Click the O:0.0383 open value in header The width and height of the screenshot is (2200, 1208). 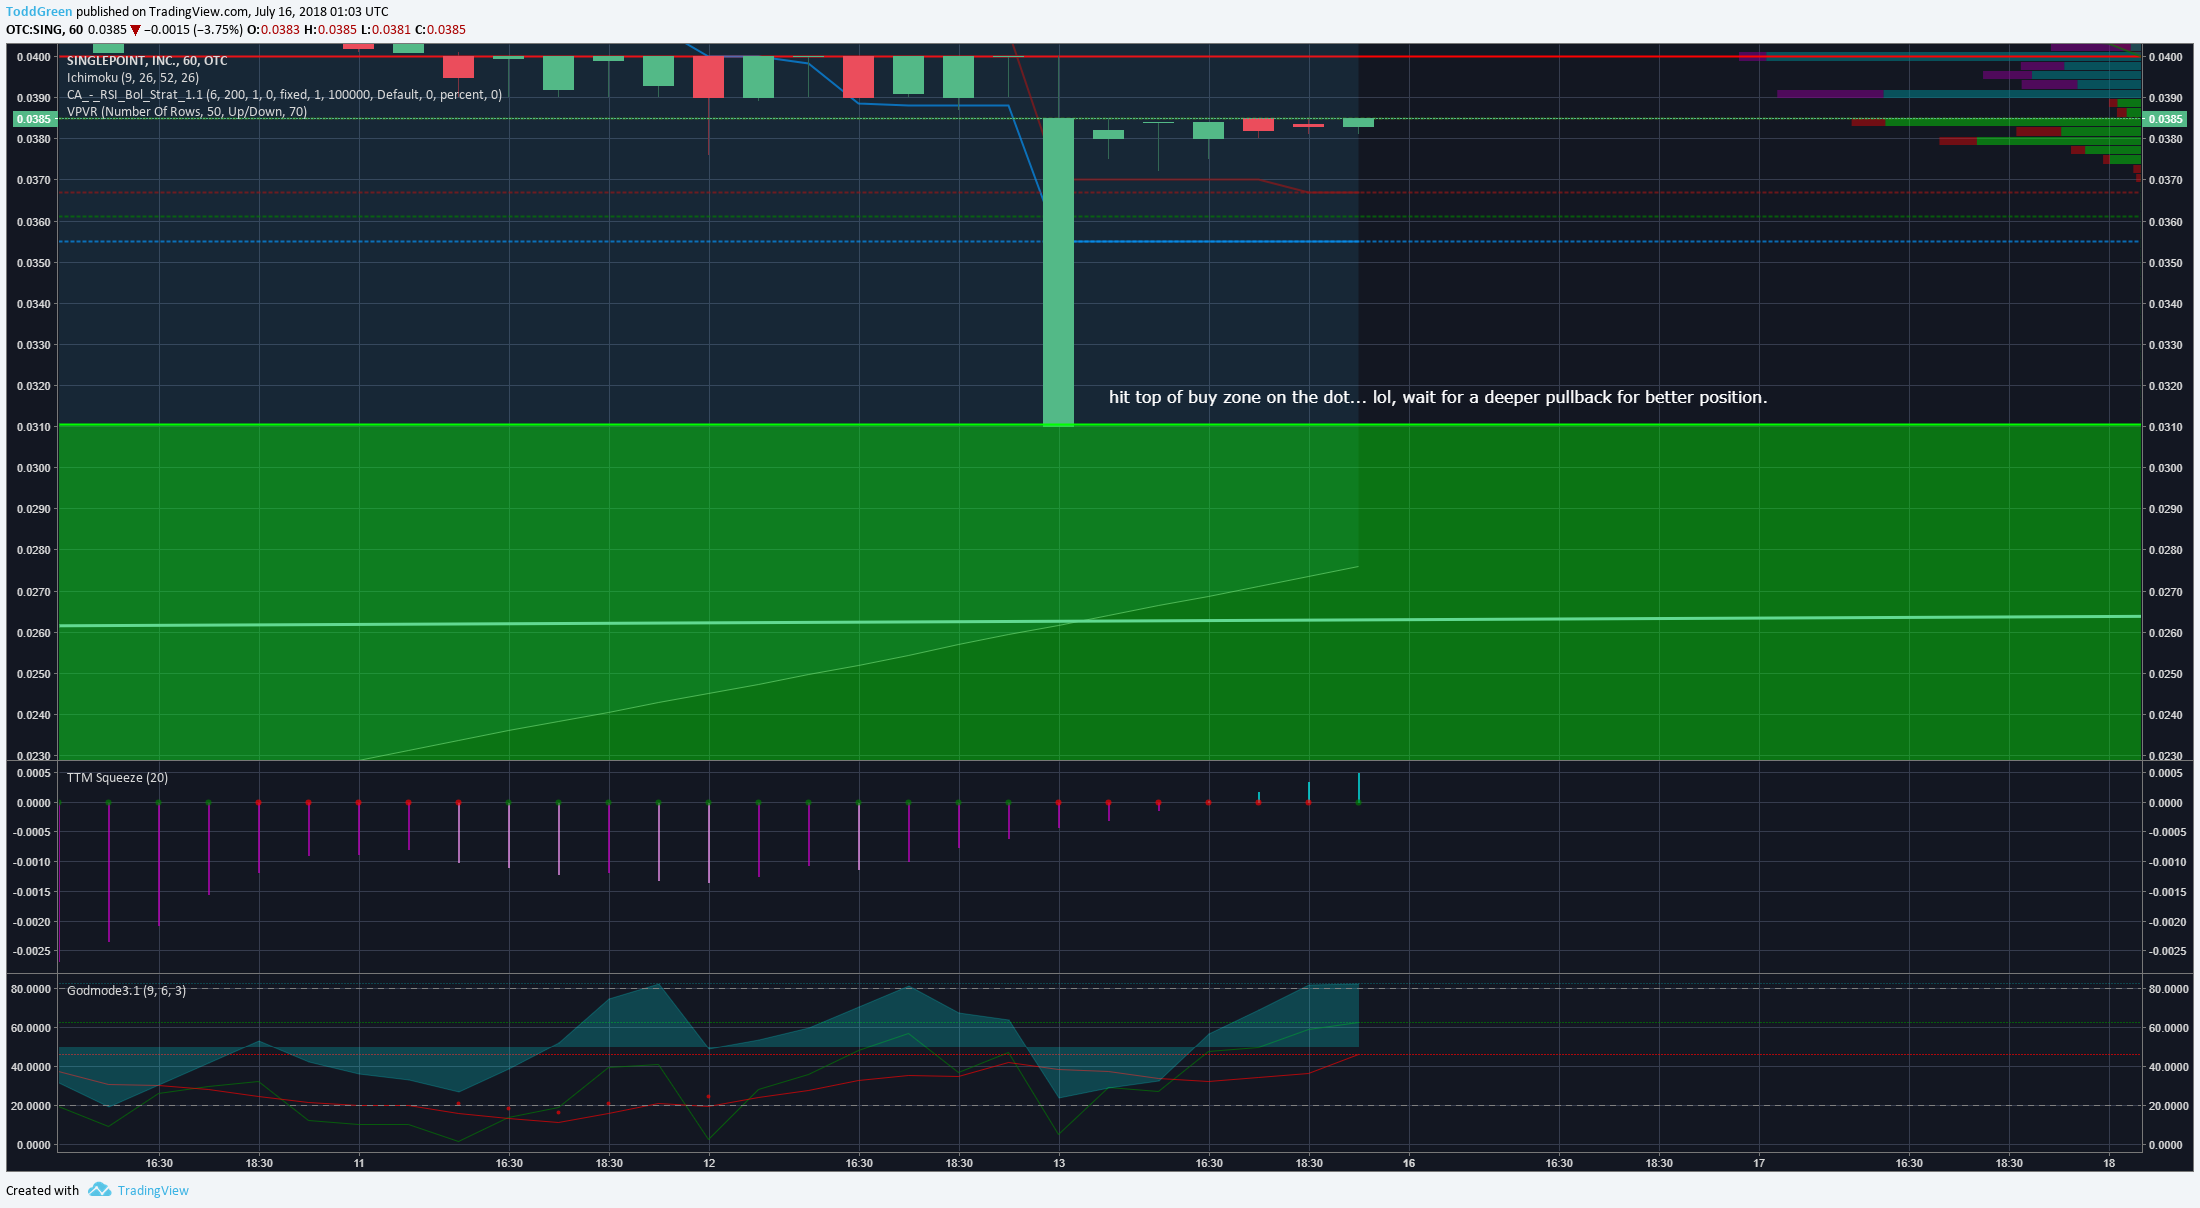(x=273, y=30)
